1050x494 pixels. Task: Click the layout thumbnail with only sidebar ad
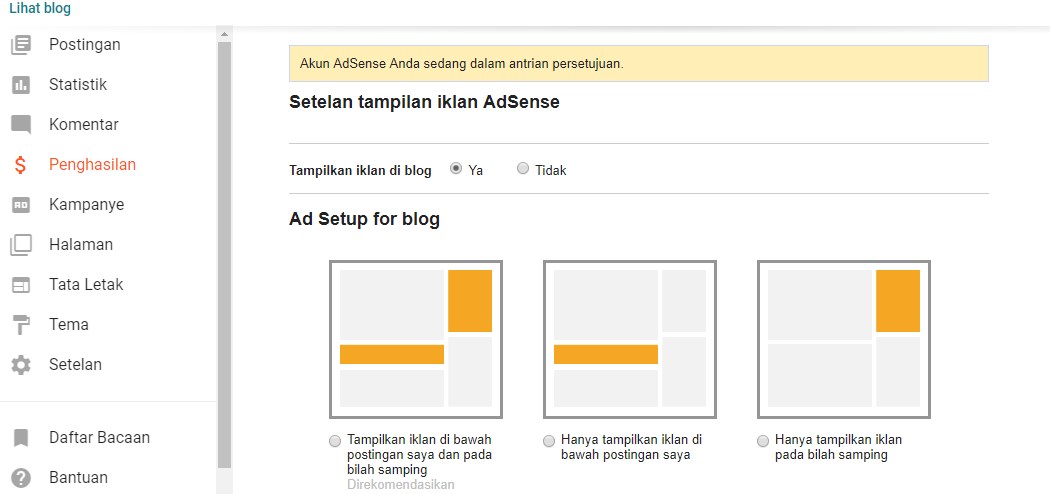[x=844, y=339]
